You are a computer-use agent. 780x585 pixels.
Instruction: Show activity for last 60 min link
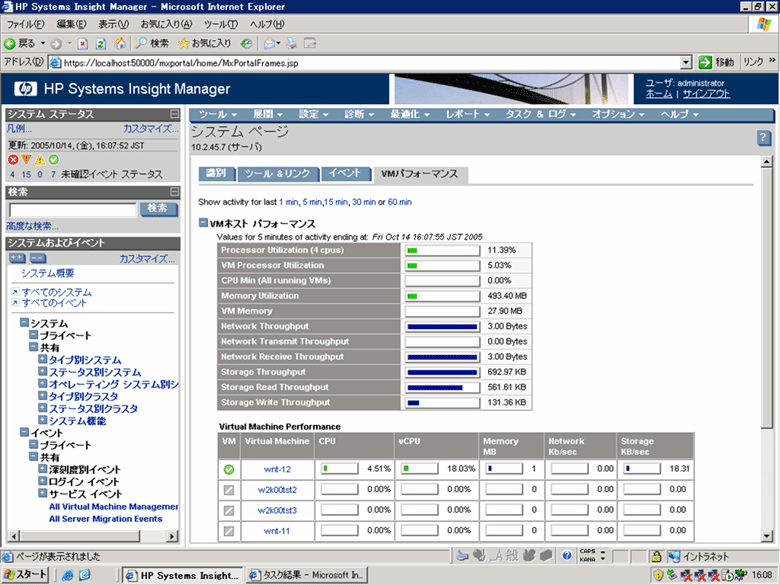399,202
